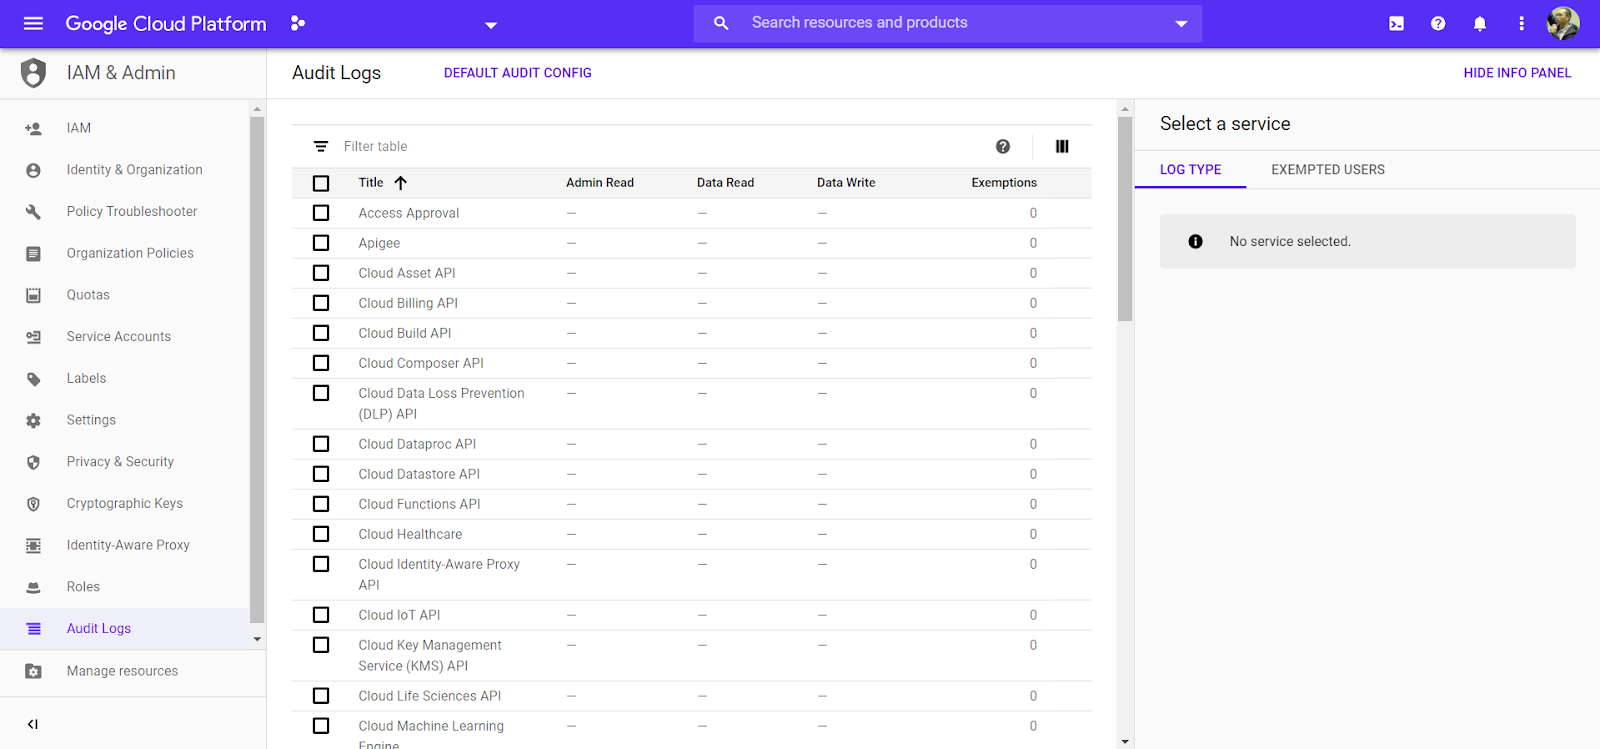Image resolution: width=1600 pixels, height=749 pixels.
Task: Select Cloud Key Management Service (KMS) API title
Action: point(430,656)
